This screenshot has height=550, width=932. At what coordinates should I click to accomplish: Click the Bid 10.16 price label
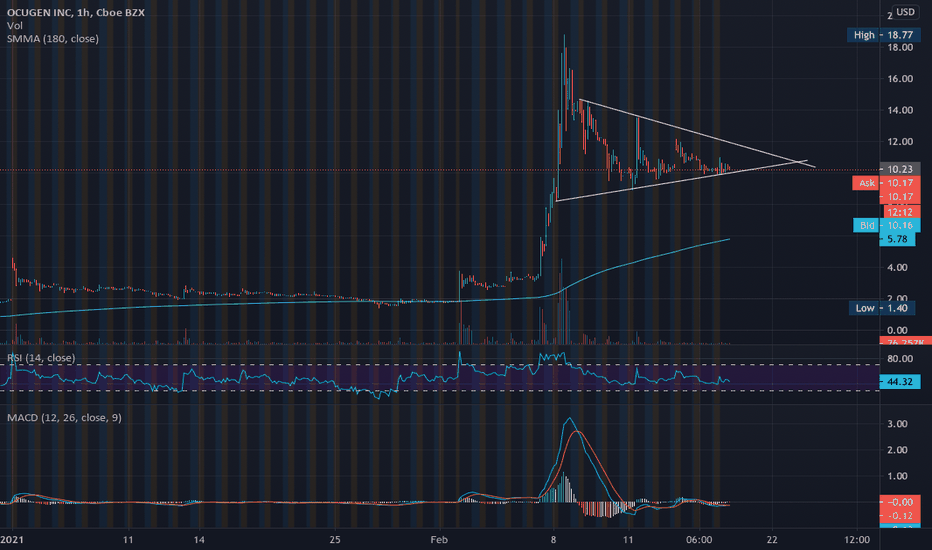click(x=886, y=225)
